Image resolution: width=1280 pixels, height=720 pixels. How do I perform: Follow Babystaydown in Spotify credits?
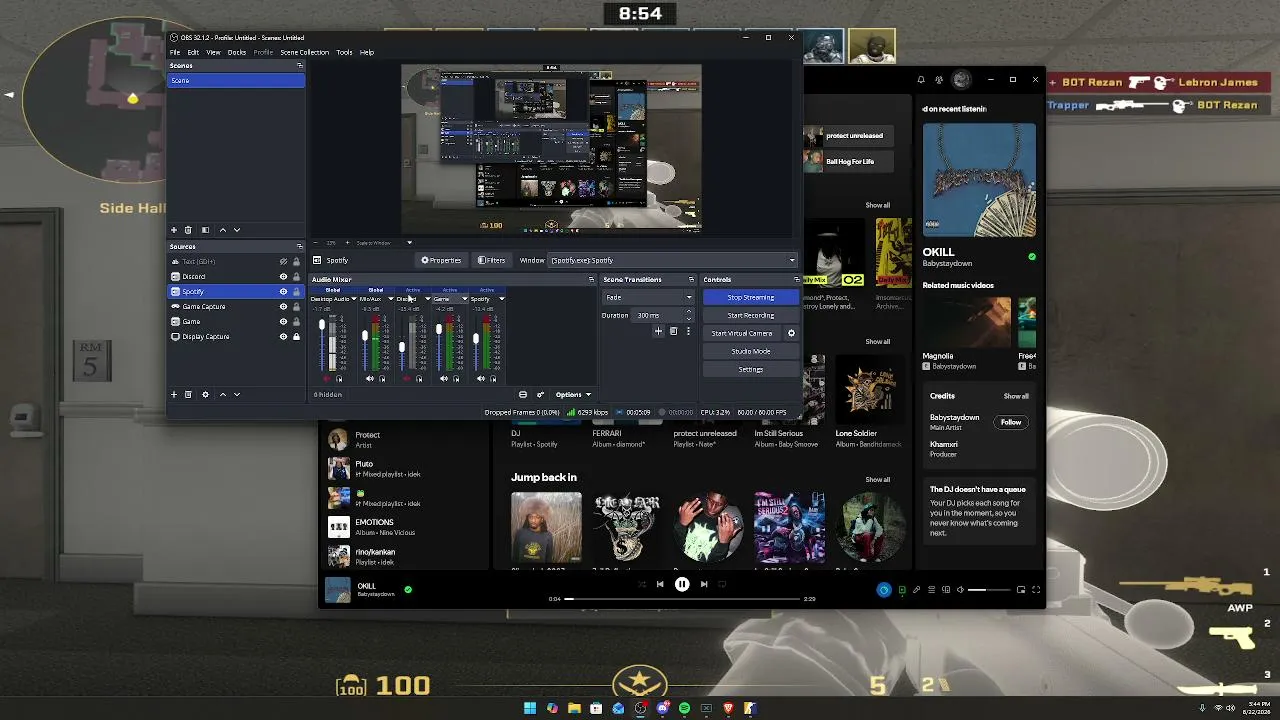click(1011, 422)
